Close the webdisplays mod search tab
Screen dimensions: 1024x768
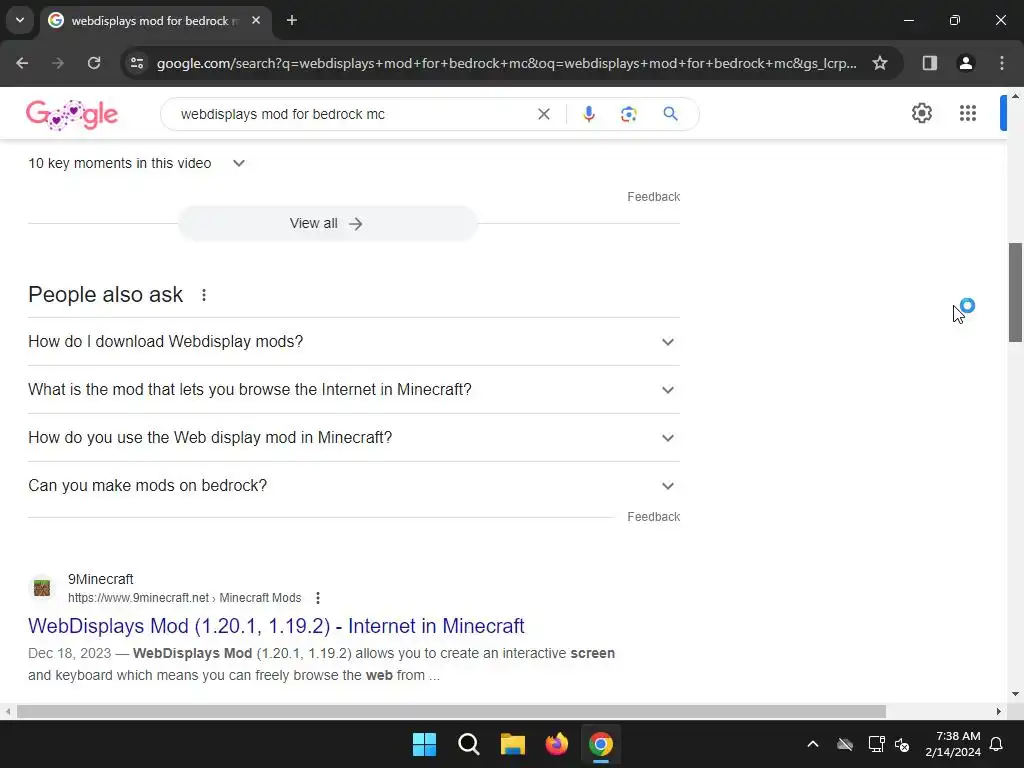tap(256, 21)
